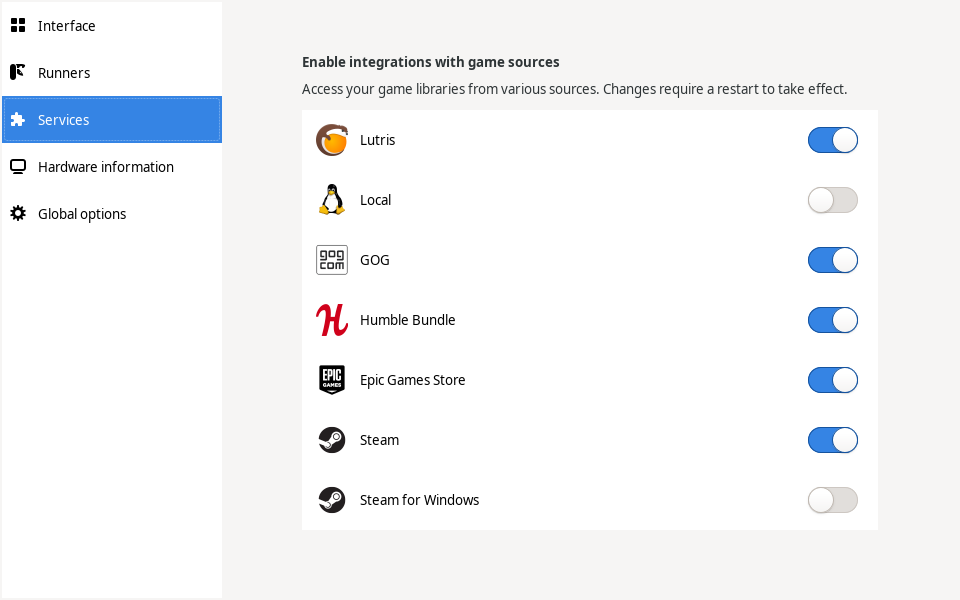Click the grid icon beside Interface

tap(18, 25)
